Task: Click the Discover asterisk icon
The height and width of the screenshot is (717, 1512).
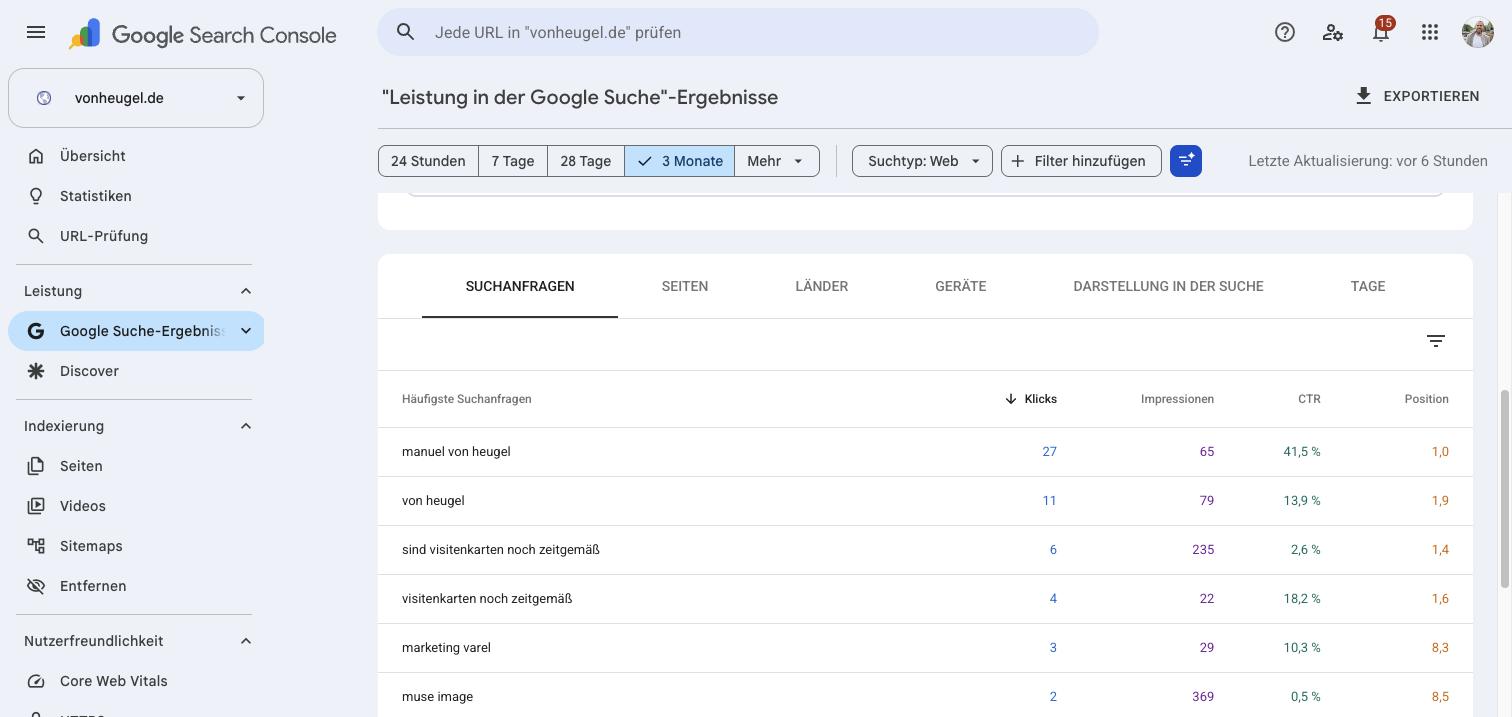Action: 36,371
